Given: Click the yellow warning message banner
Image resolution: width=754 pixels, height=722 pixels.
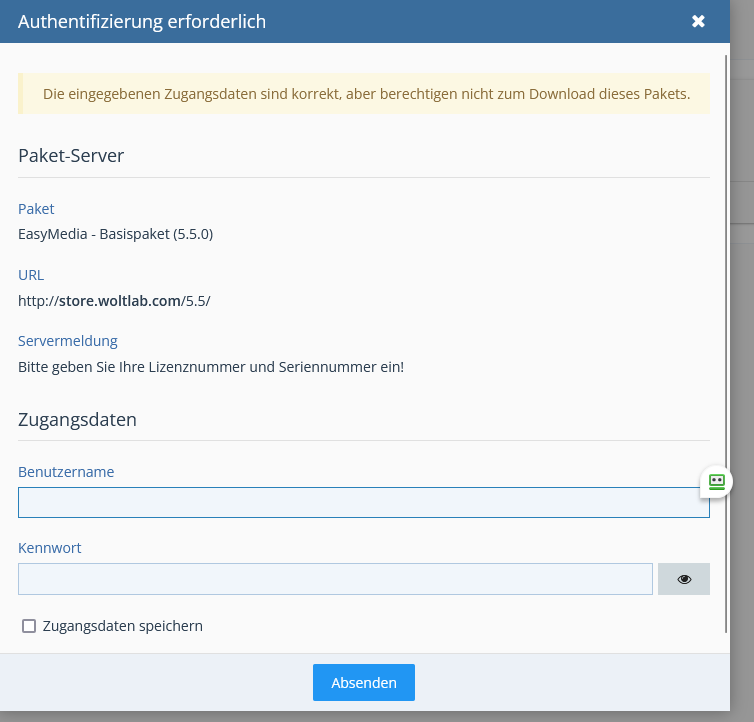Looking at the screenshot, I should pyautogui.click(x=364, y=94).
